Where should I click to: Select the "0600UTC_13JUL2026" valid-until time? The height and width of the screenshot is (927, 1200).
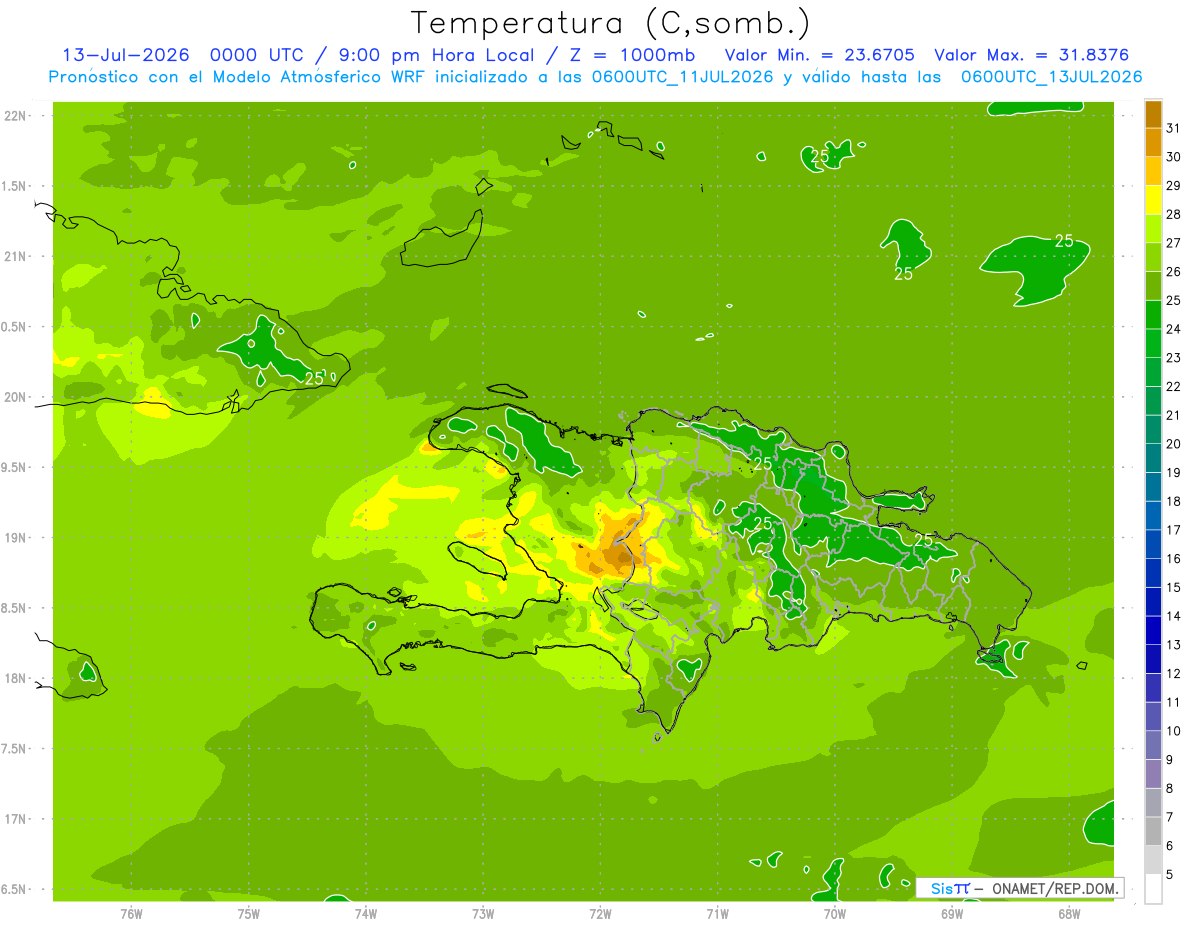(x=1051, y=77)
